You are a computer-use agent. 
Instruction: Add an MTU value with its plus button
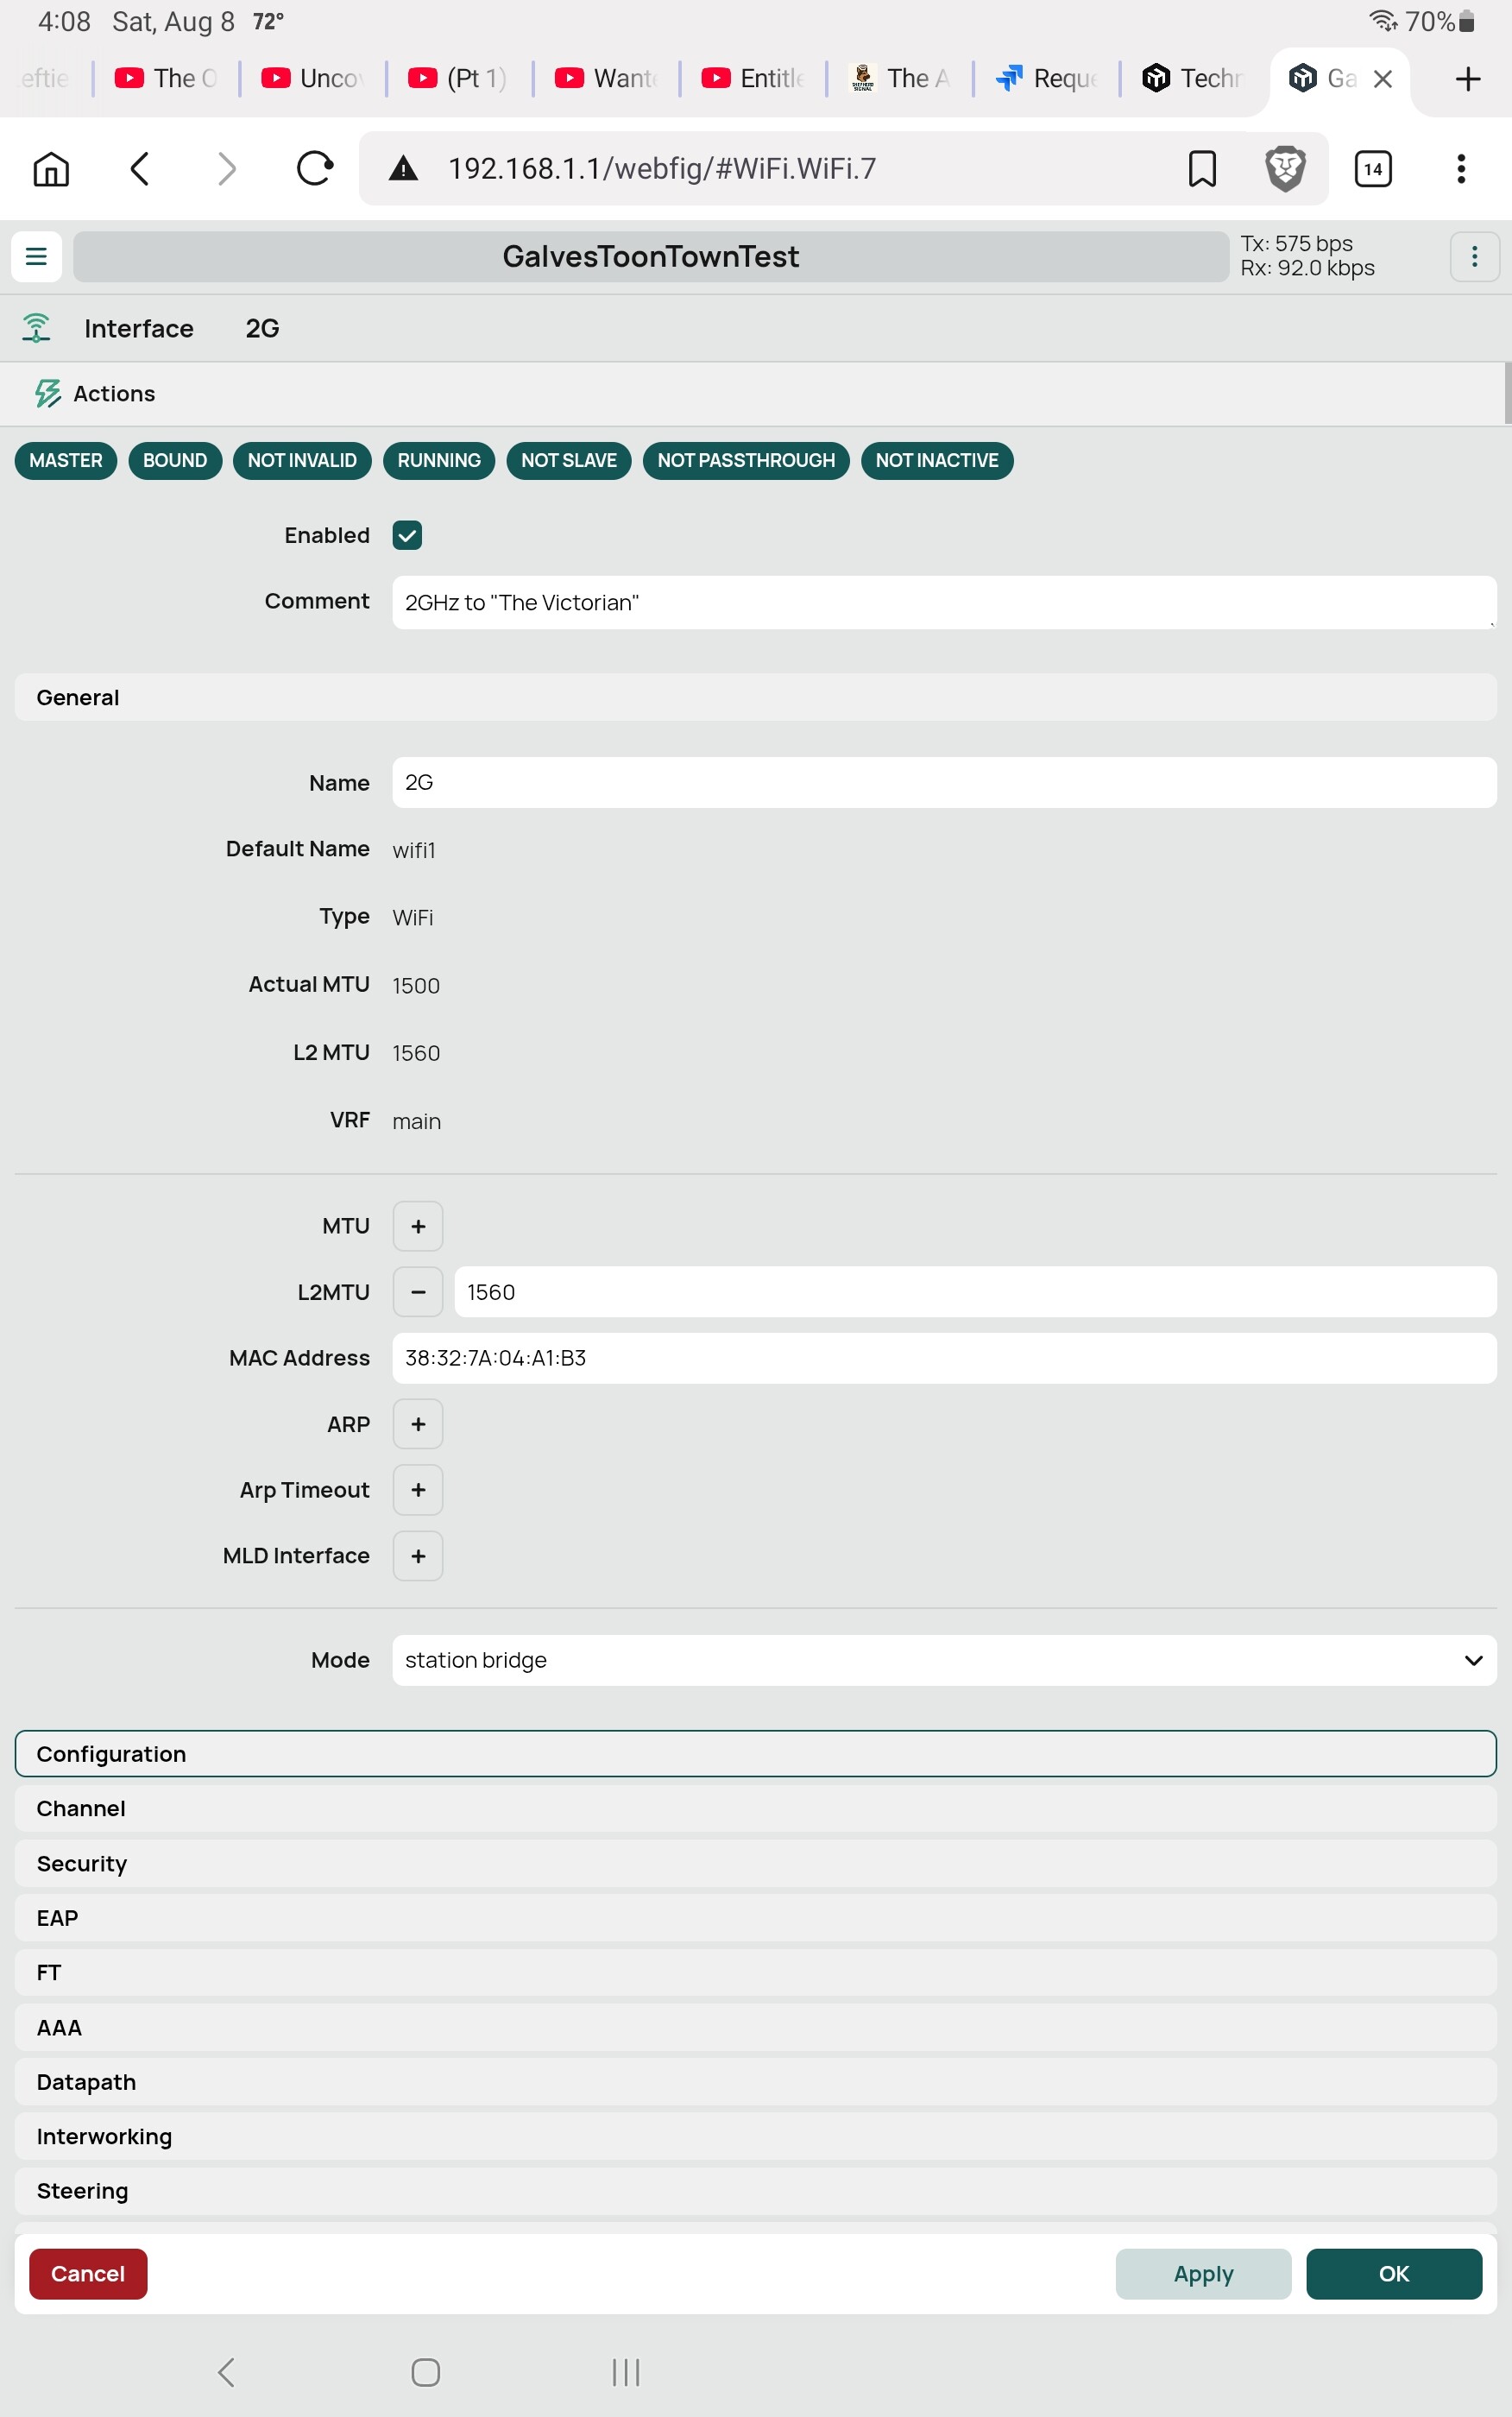click(418, 1226)
